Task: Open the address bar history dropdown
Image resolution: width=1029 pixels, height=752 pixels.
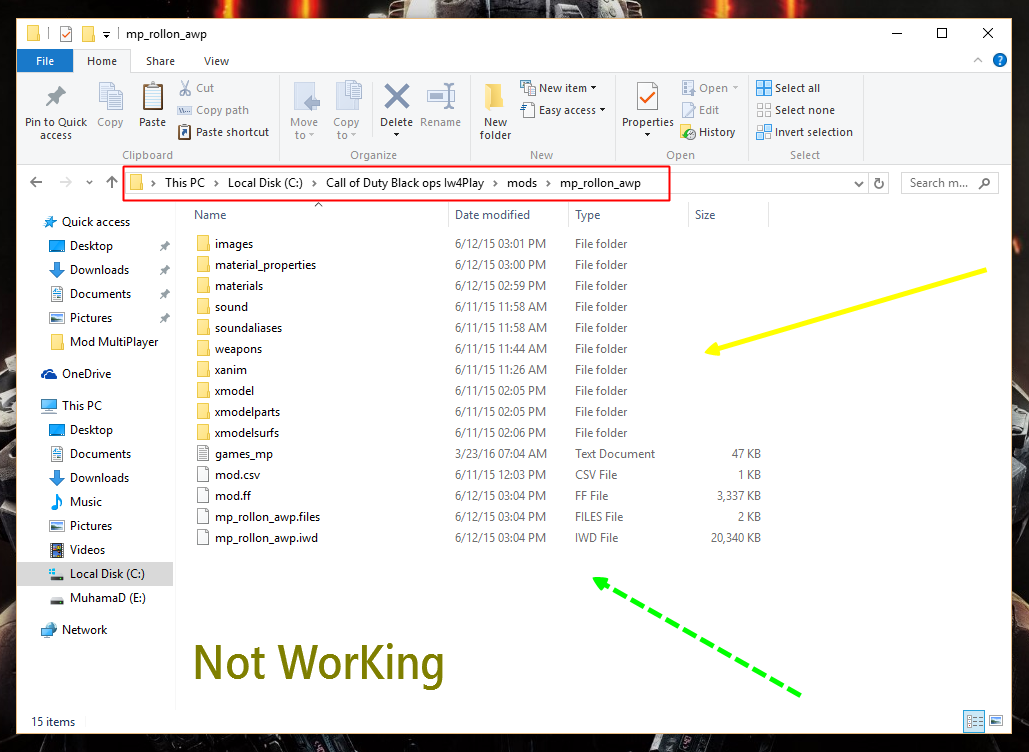Action: 859,183
